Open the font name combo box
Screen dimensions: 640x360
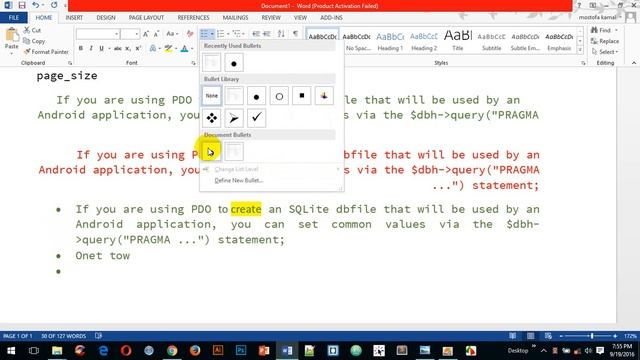98,34
